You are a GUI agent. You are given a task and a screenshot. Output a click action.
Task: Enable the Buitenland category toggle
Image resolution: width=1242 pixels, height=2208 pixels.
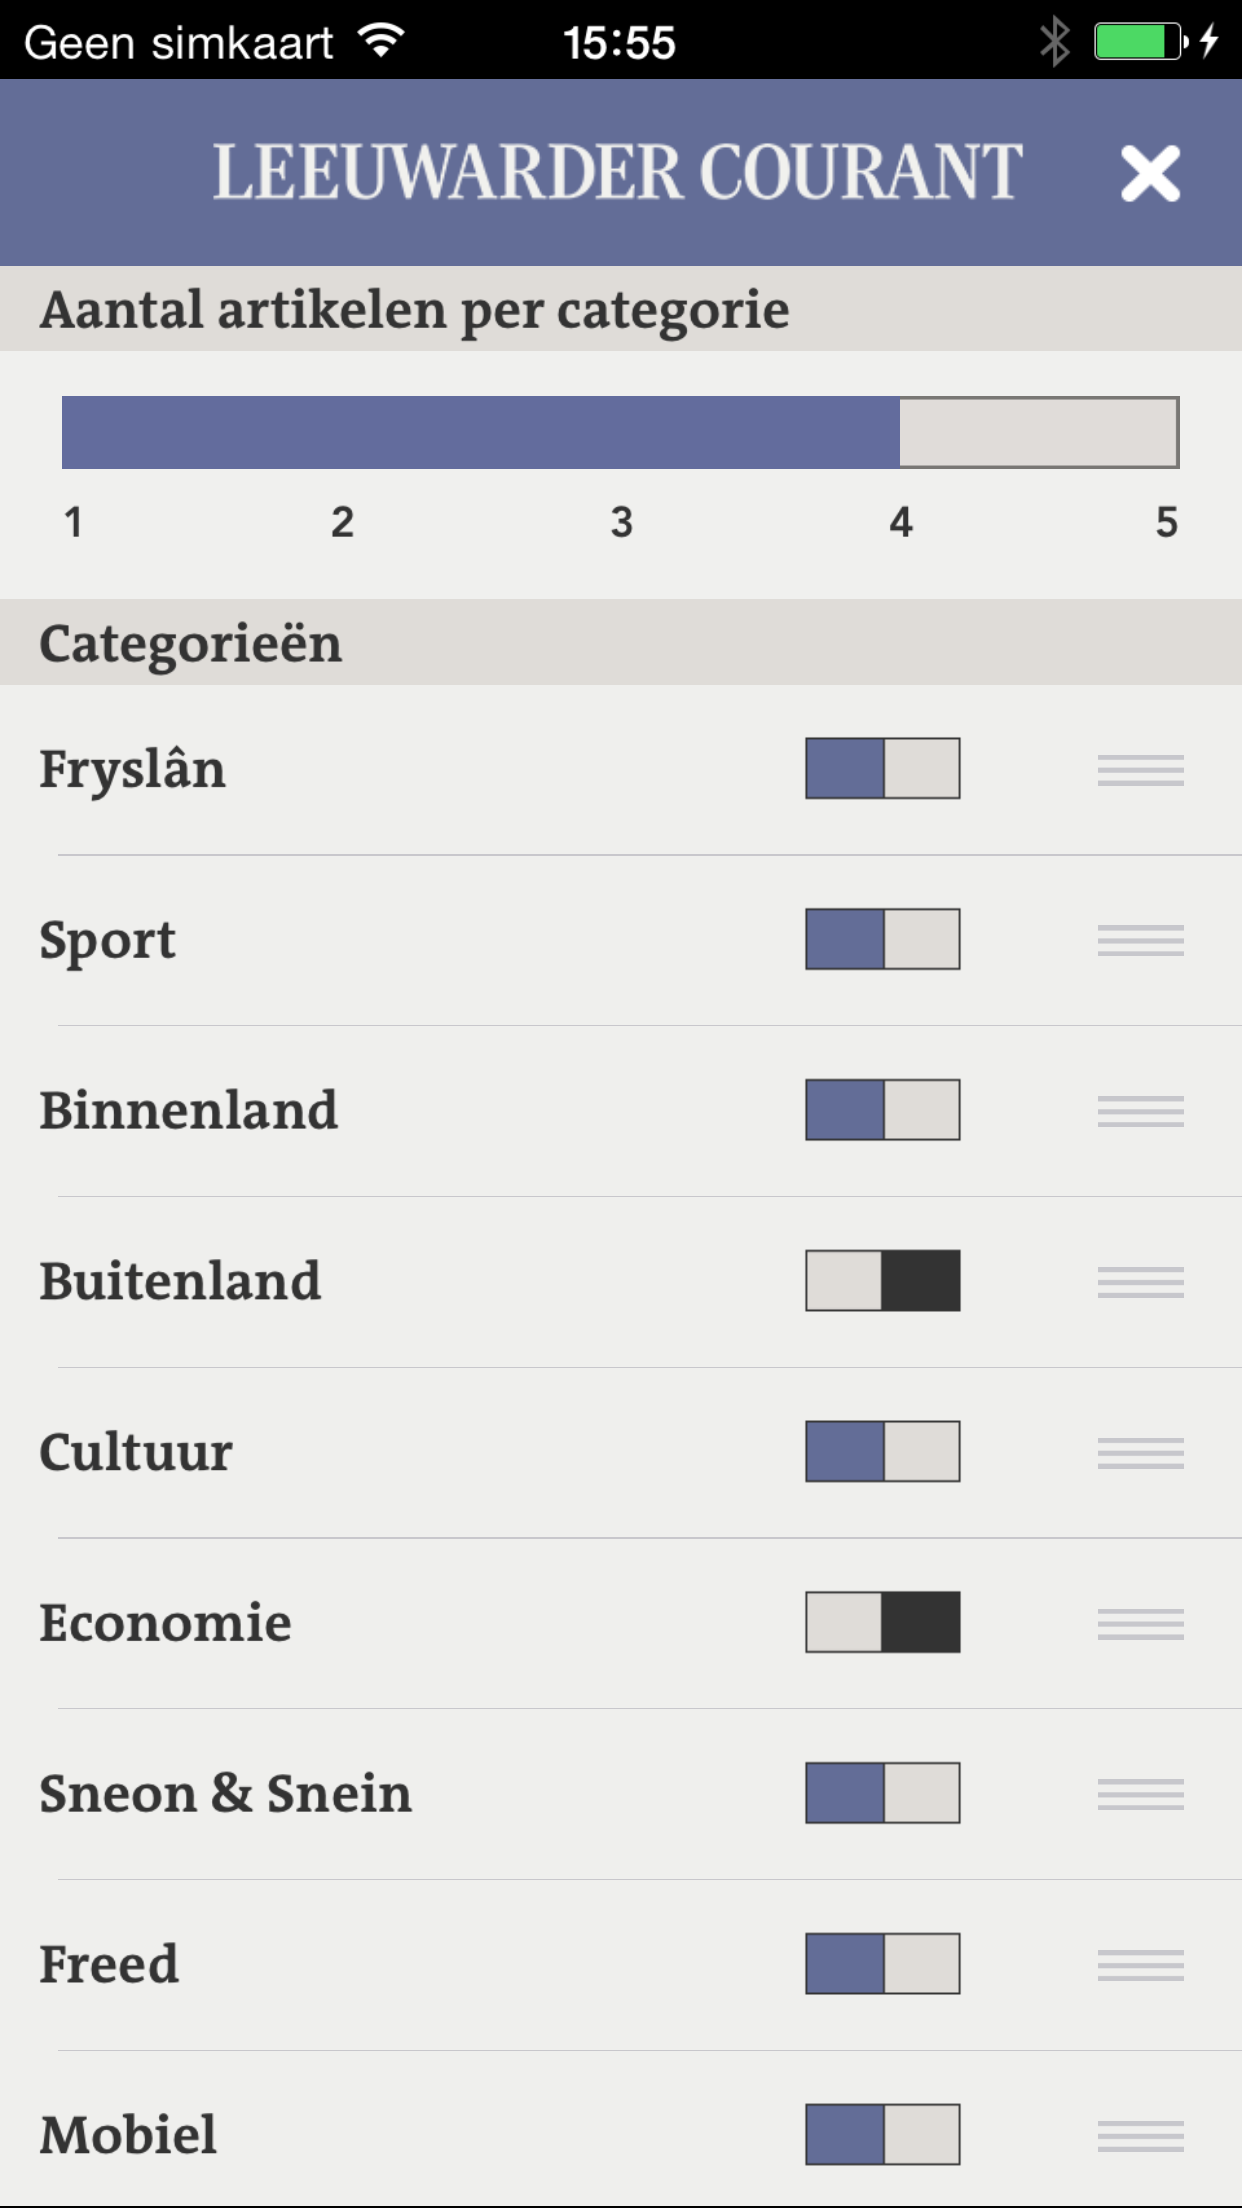coord(882,1280)
